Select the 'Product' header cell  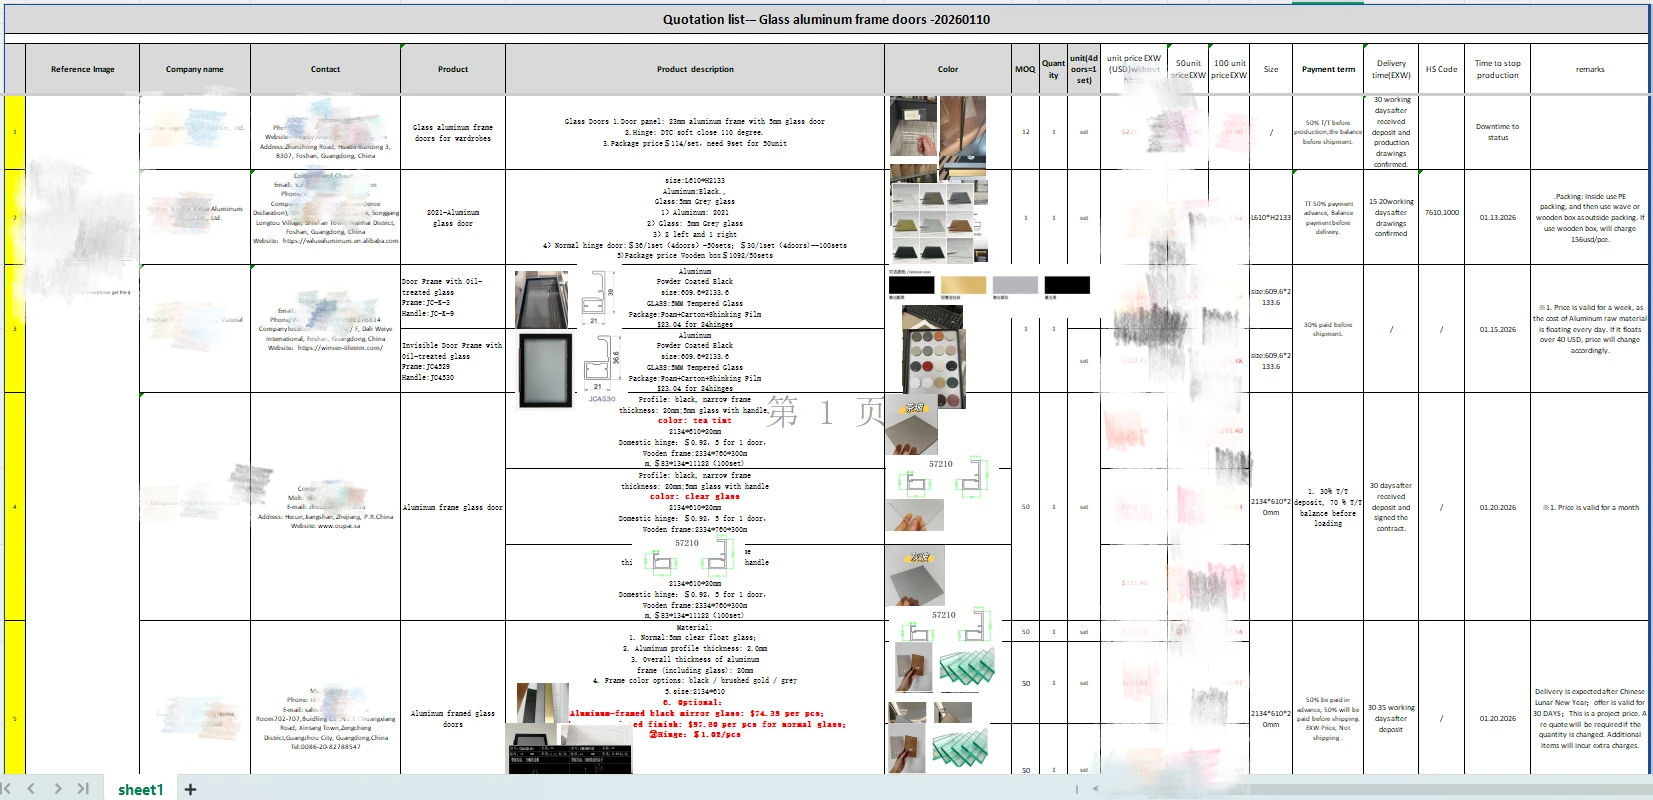point(453,69)
